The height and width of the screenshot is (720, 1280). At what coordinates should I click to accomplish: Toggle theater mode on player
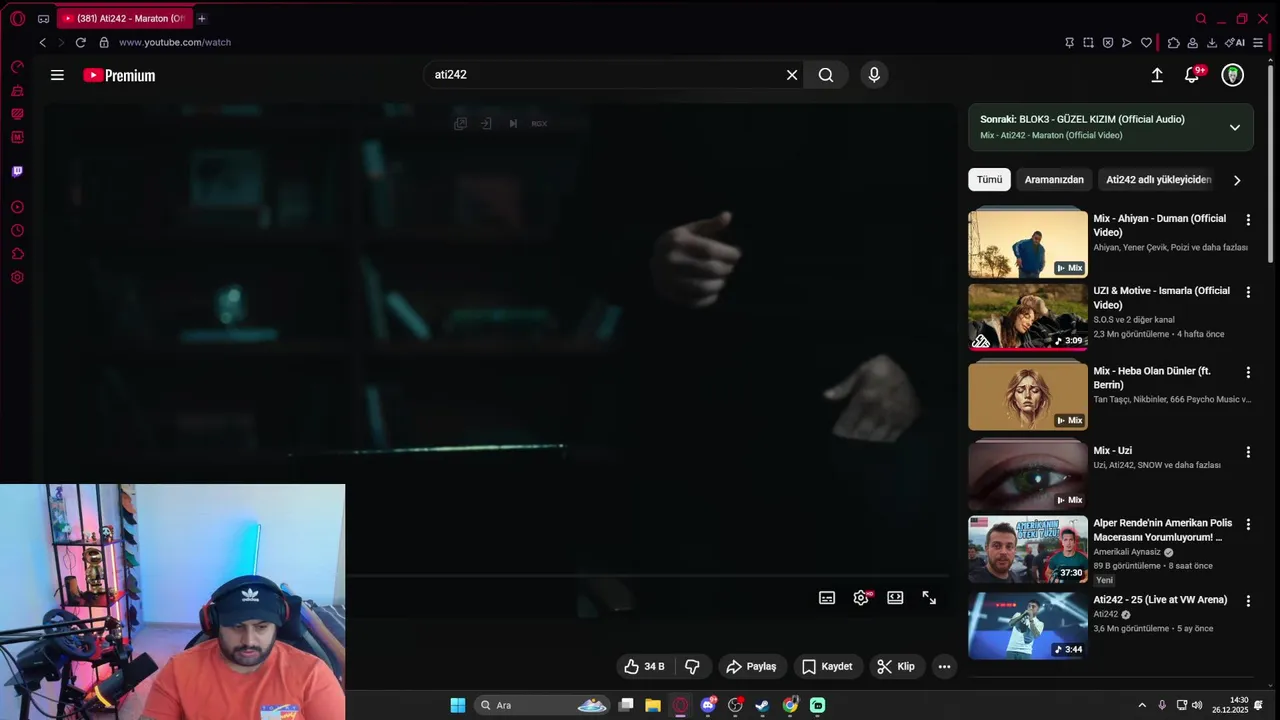[895, 598]
